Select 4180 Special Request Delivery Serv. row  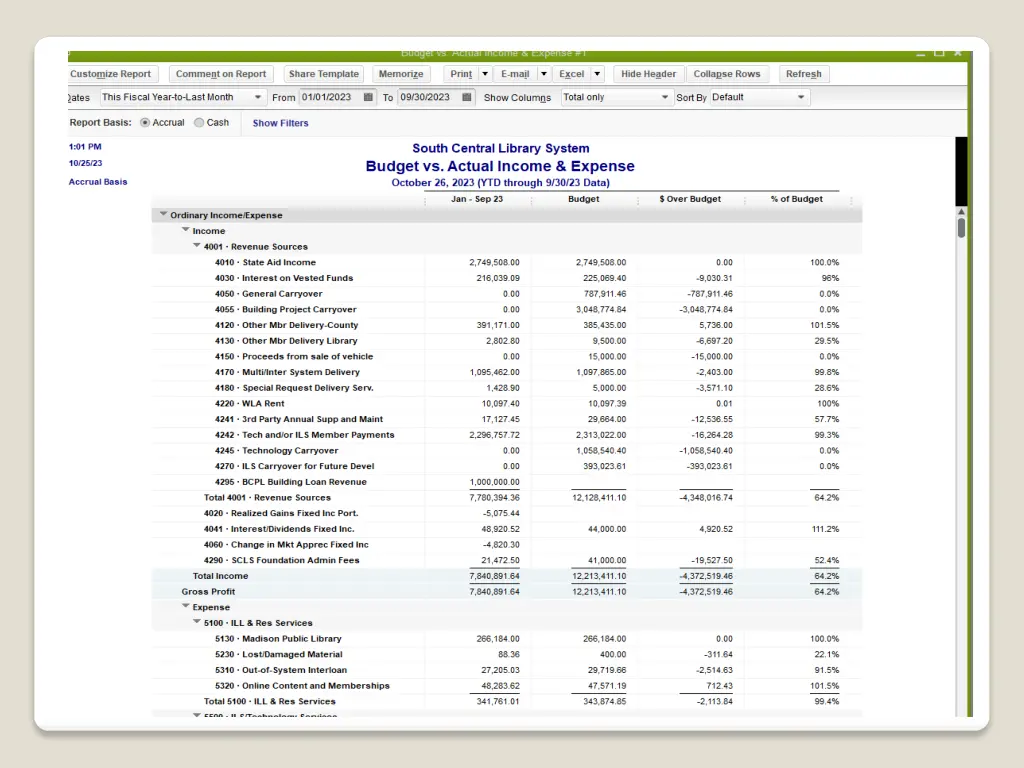click(507, 387)
